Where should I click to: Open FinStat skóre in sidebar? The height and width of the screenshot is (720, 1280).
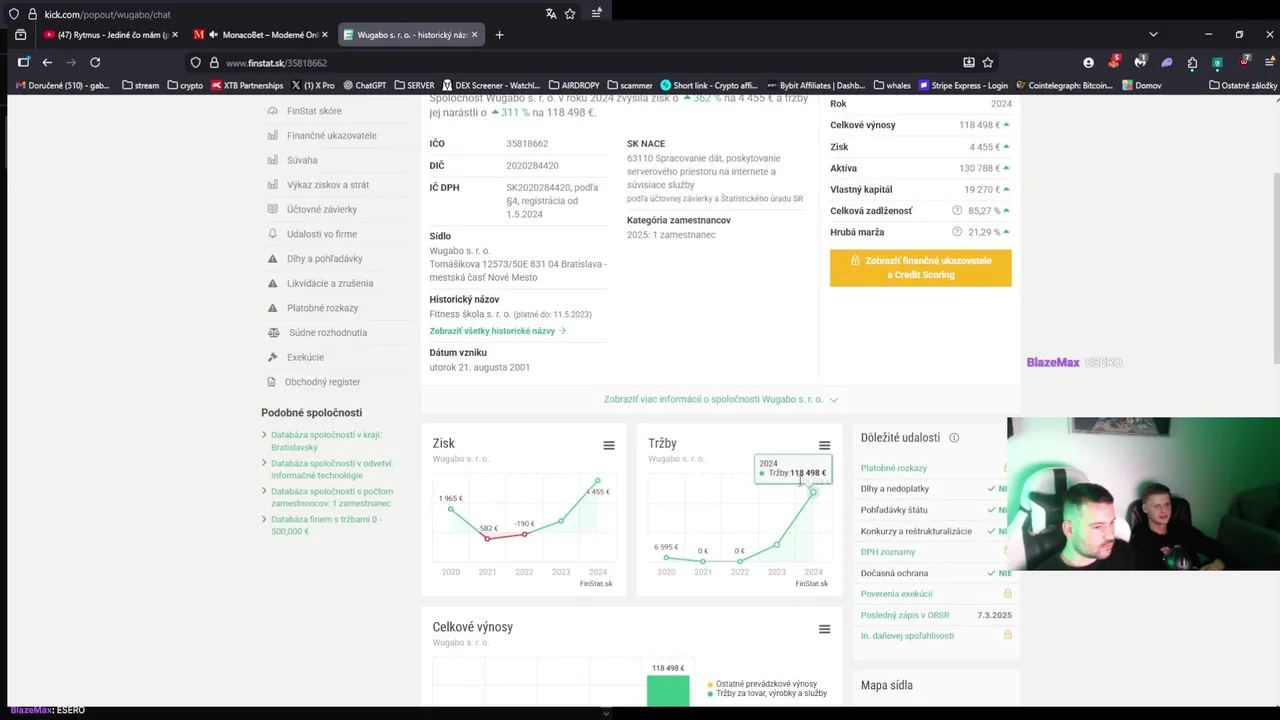314,111
